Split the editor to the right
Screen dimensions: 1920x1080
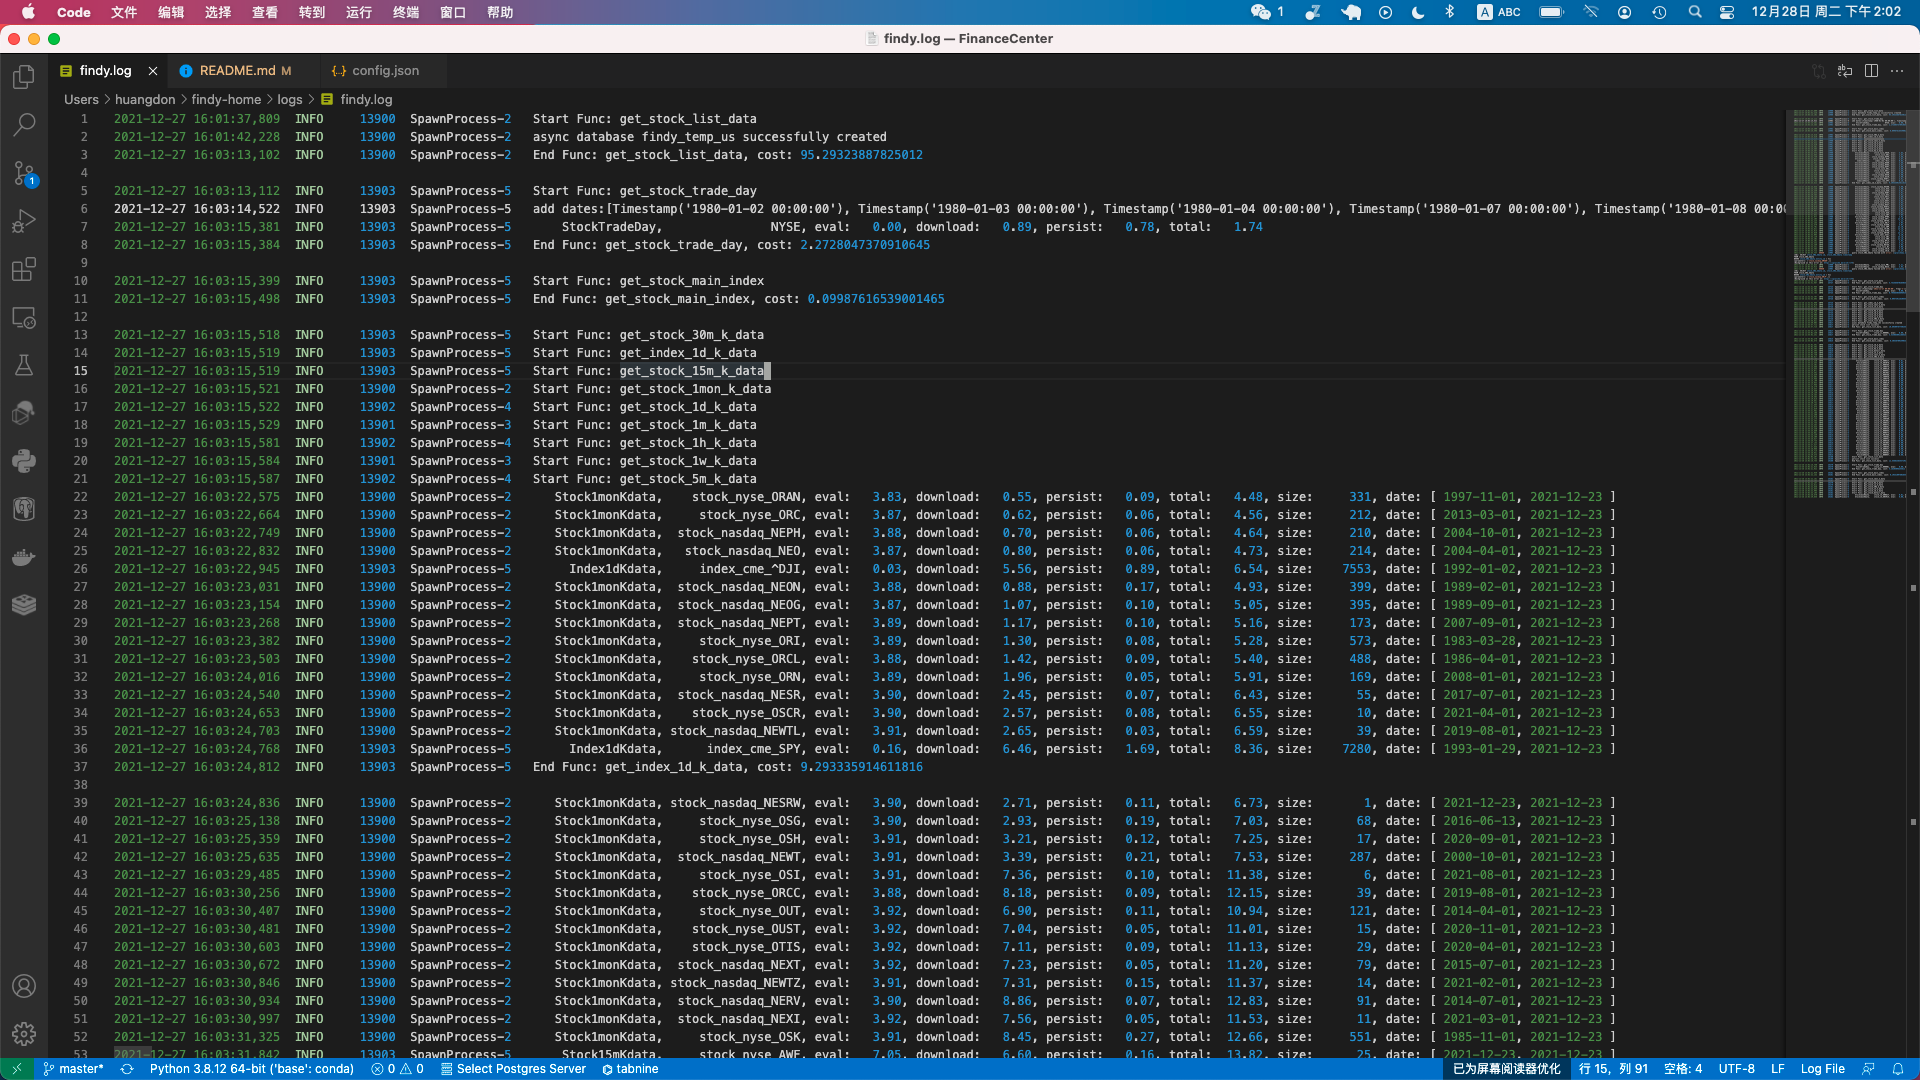click(x=1871, y=71)
